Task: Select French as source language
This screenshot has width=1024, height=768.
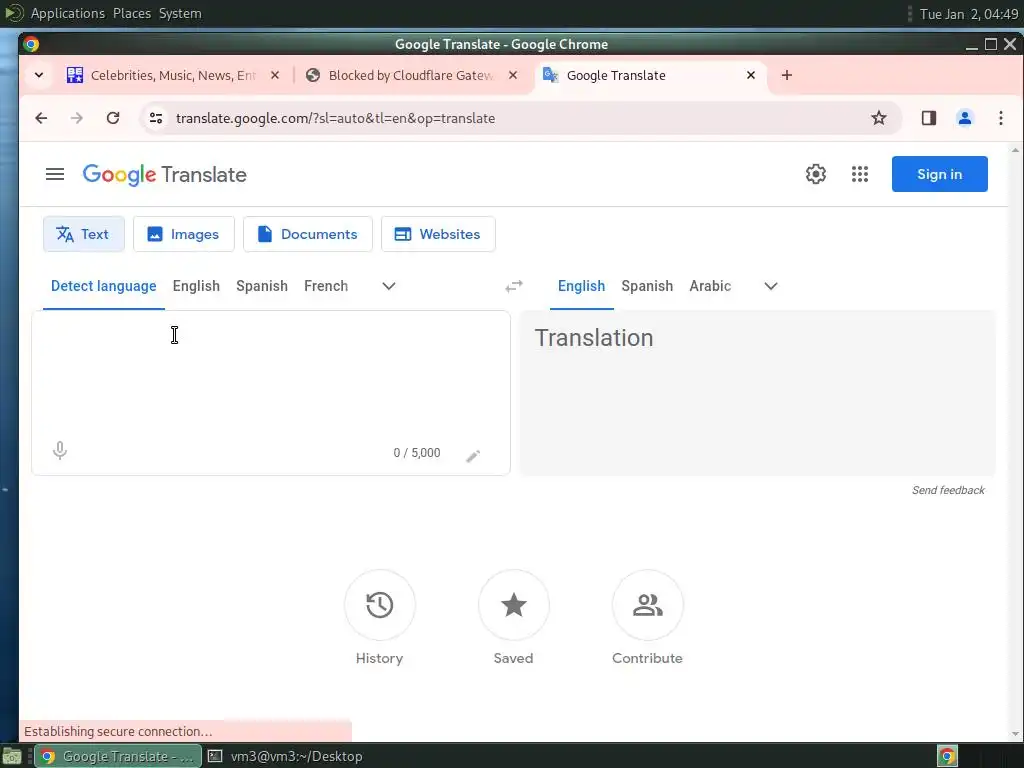Action: pos(326,286)
